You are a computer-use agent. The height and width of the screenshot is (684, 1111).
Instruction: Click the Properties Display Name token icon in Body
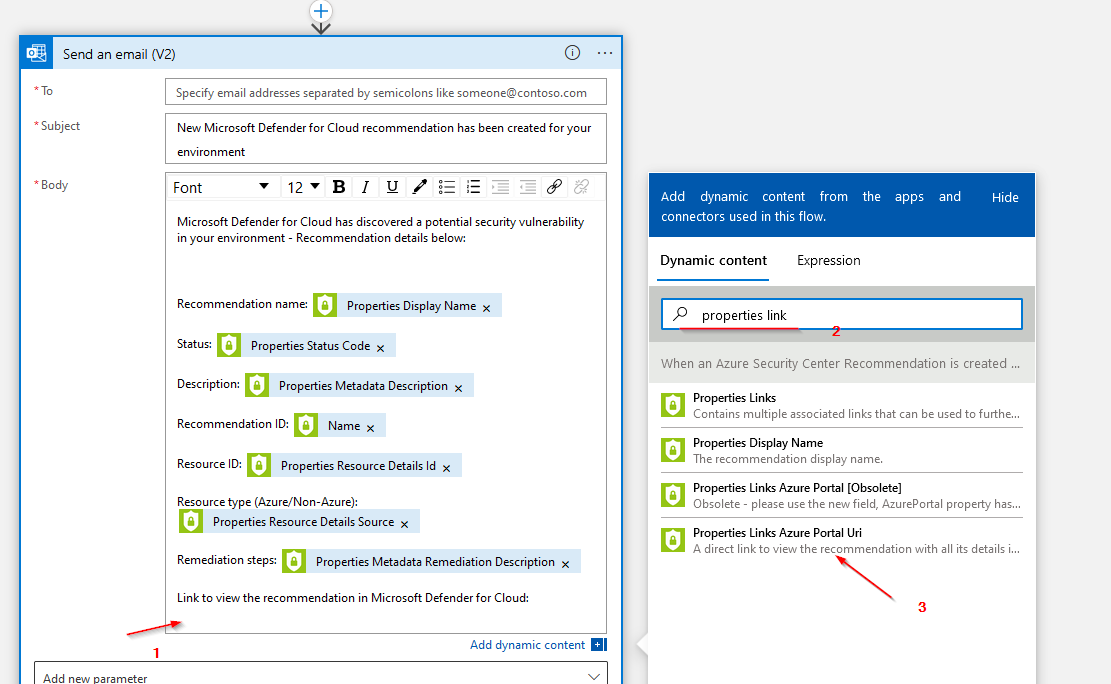point(325,305)
